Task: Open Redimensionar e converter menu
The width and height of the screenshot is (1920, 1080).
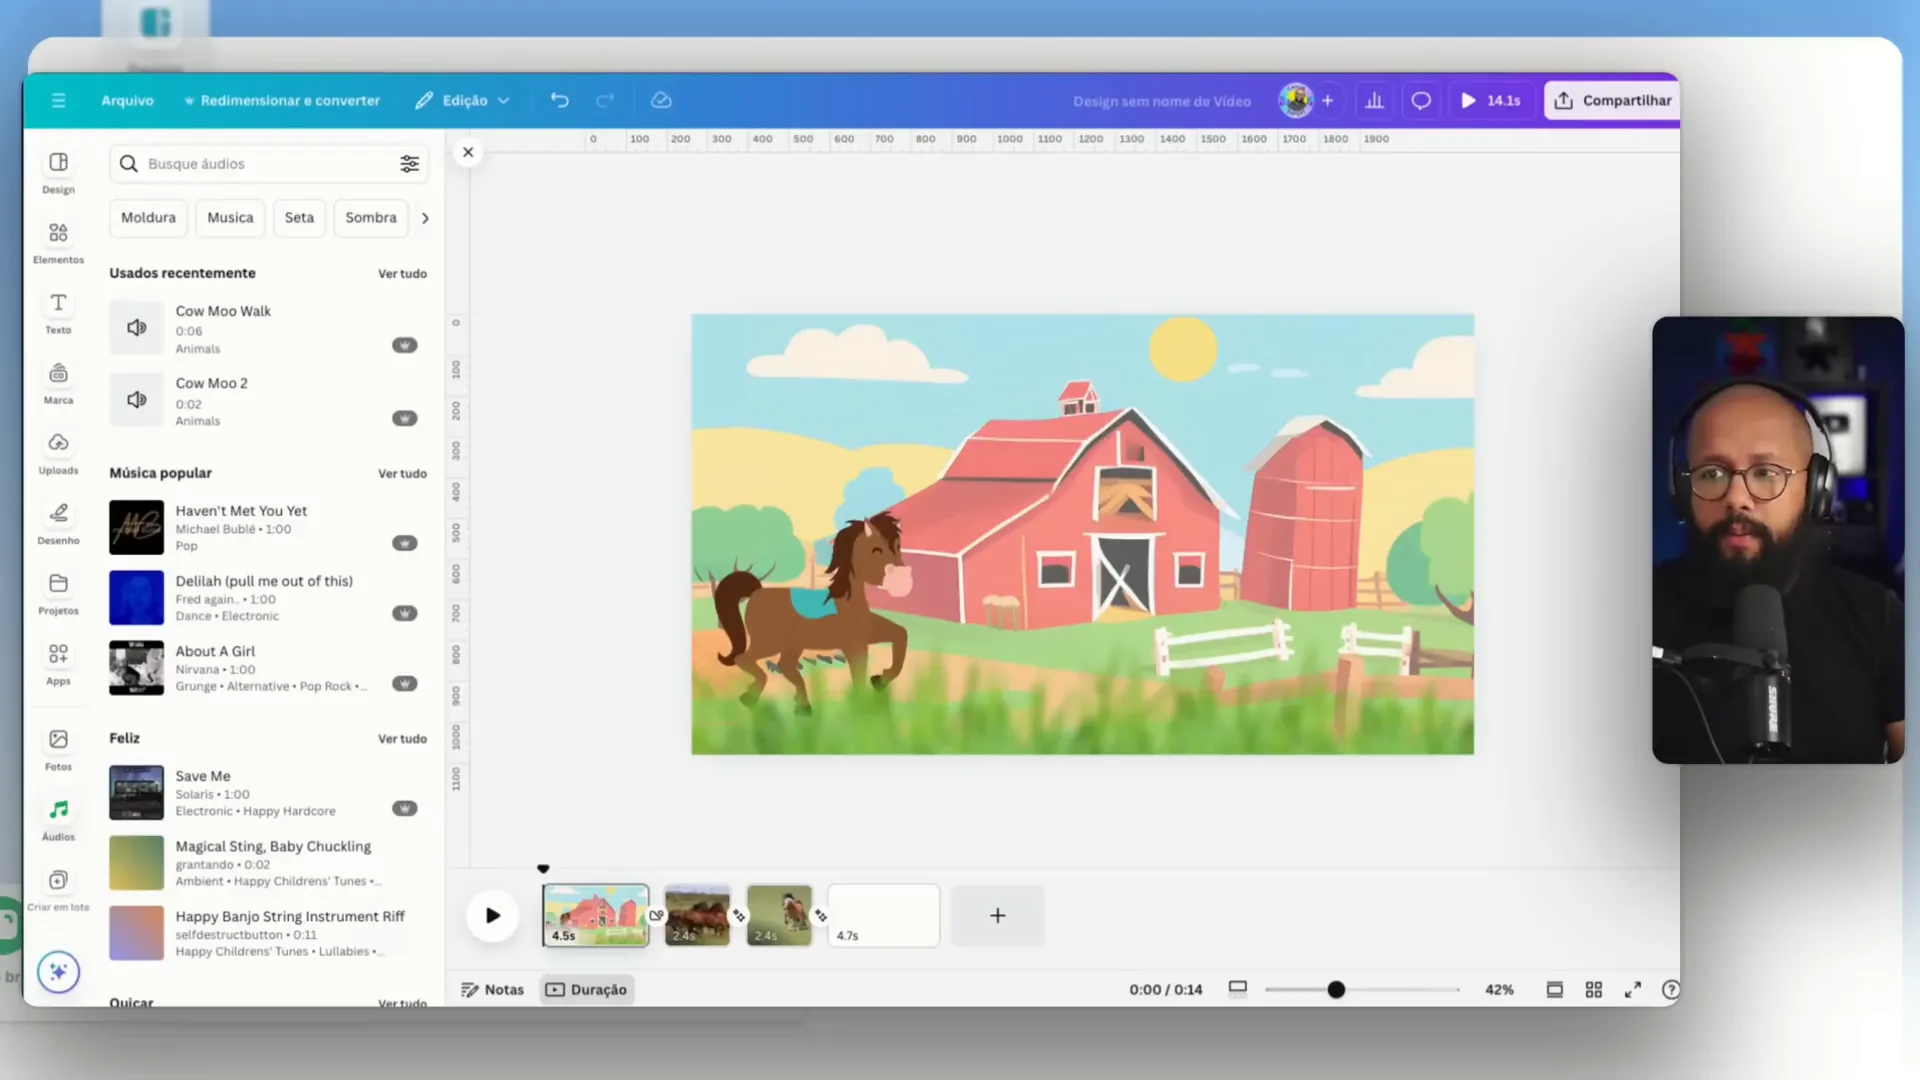Action: click(282, 100)
